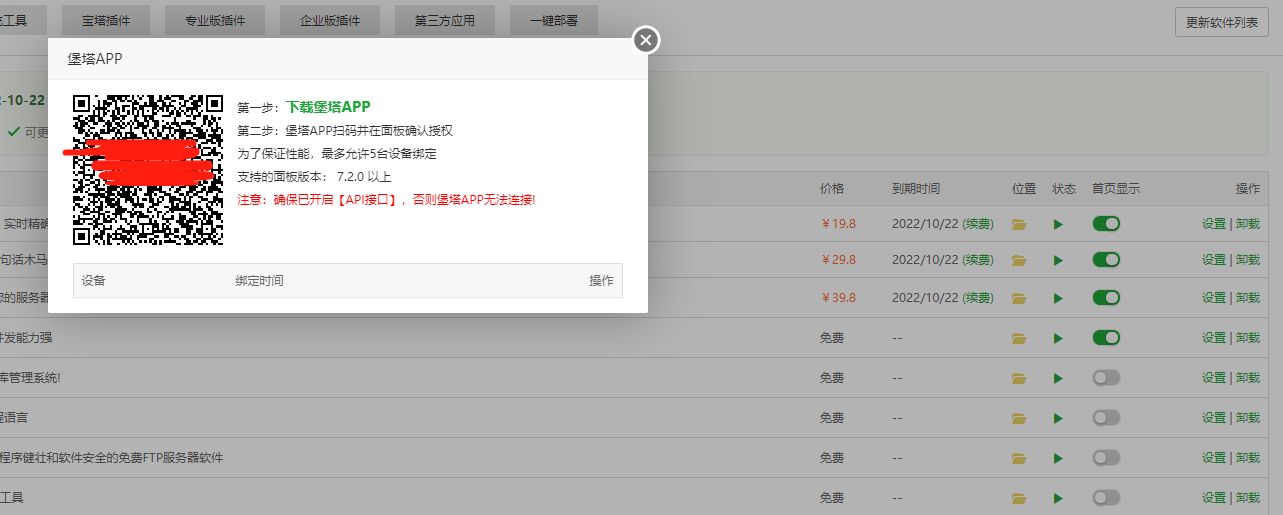This screenshot has height=515, width=1283.
Task: Click 卸载 in the 语言 row
Action: point(1248,418)
